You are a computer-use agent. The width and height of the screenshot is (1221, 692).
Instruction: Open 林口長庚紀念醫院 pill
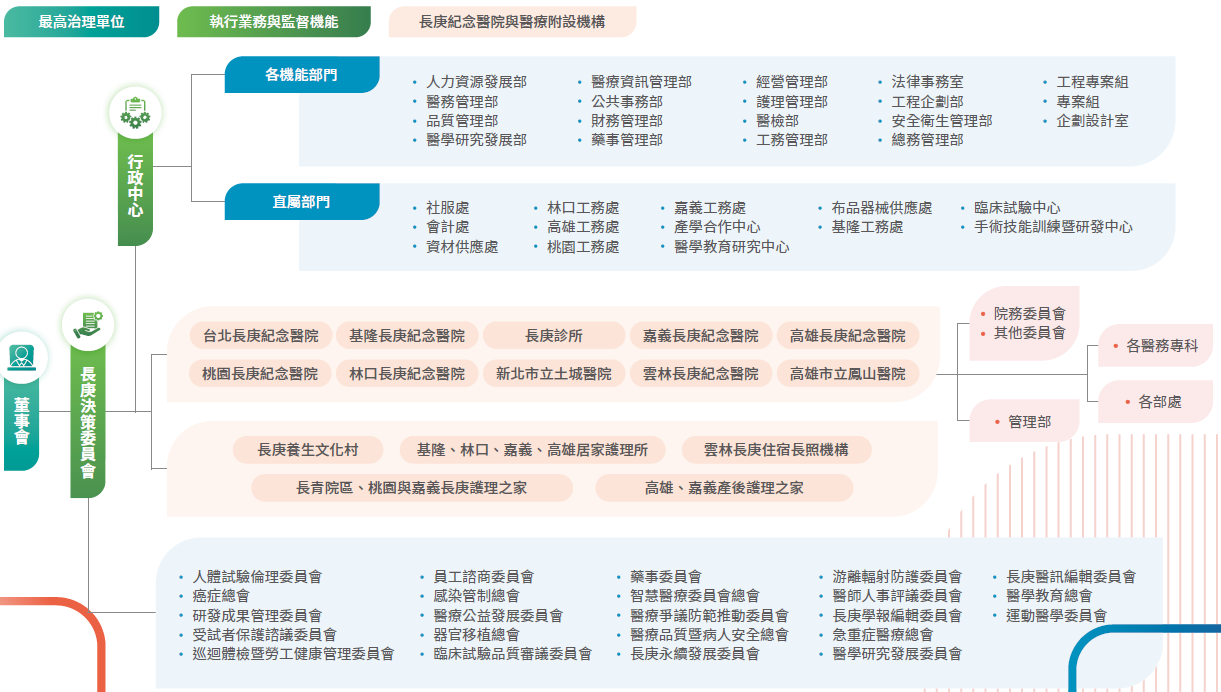coord(407,374)
